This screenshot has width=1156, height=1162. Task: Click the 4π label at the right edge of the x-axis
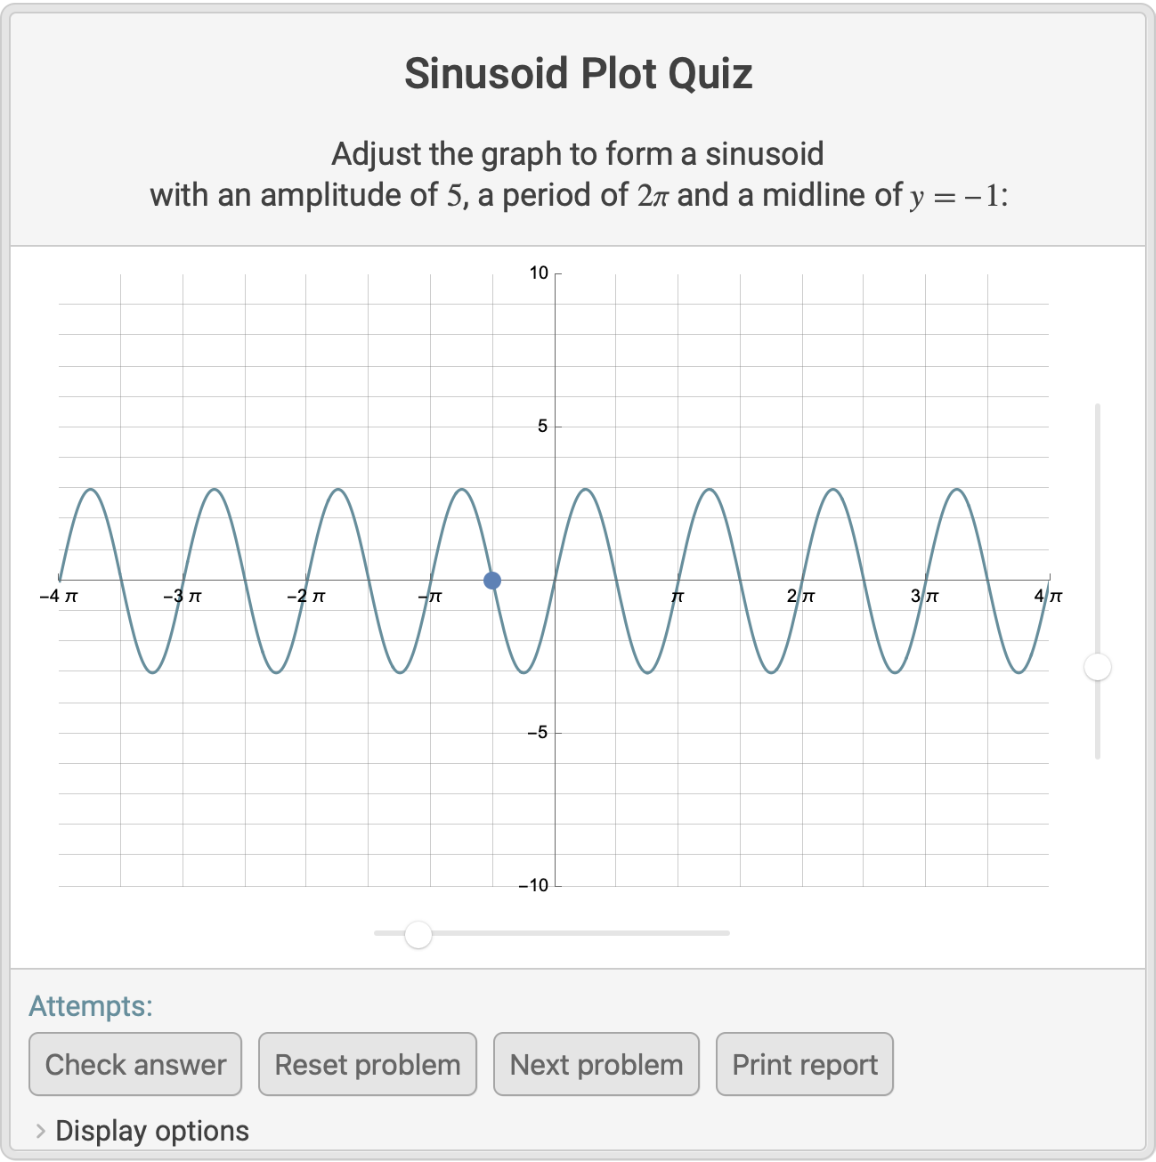1048,596
